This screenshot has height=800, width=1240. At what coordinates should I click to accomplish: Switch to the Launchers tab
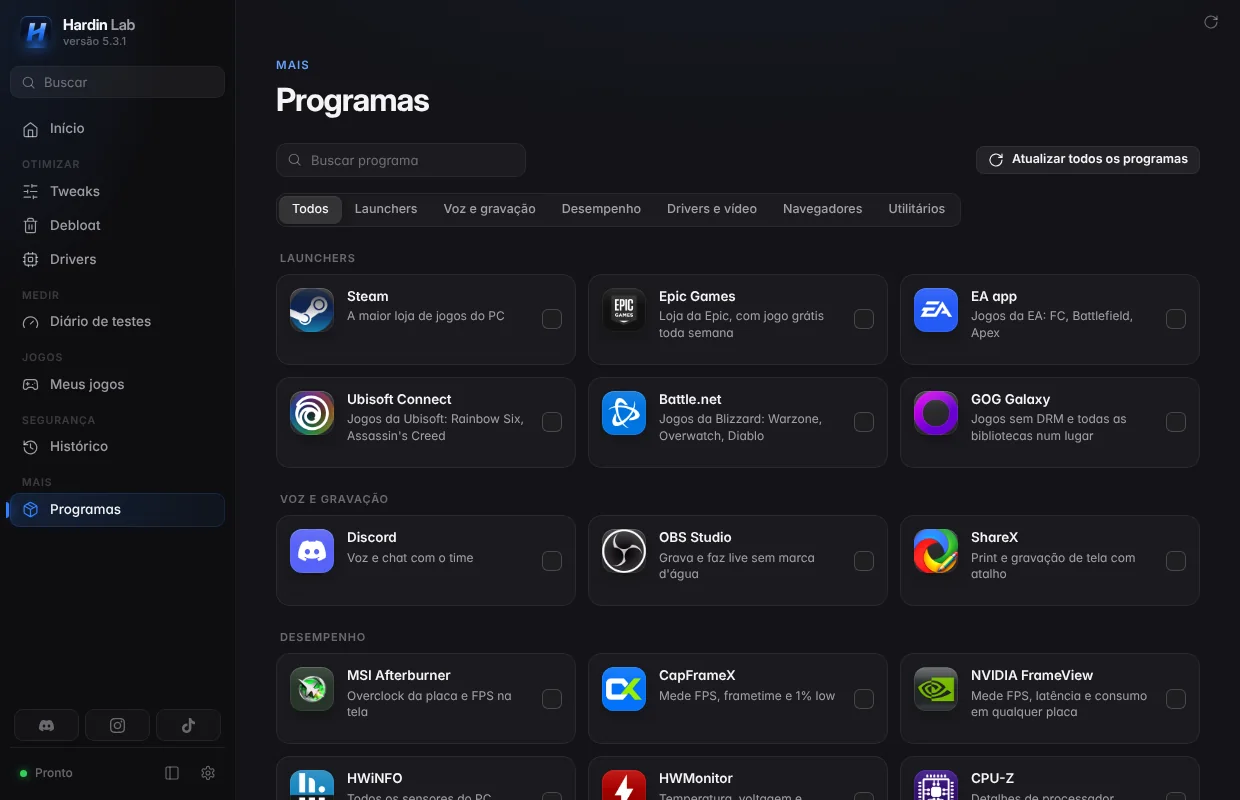386,209
